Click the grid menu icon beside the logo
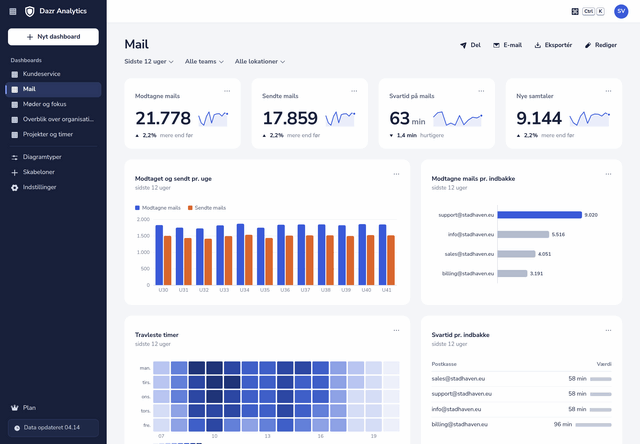640x444 pixels. (13, 11)
